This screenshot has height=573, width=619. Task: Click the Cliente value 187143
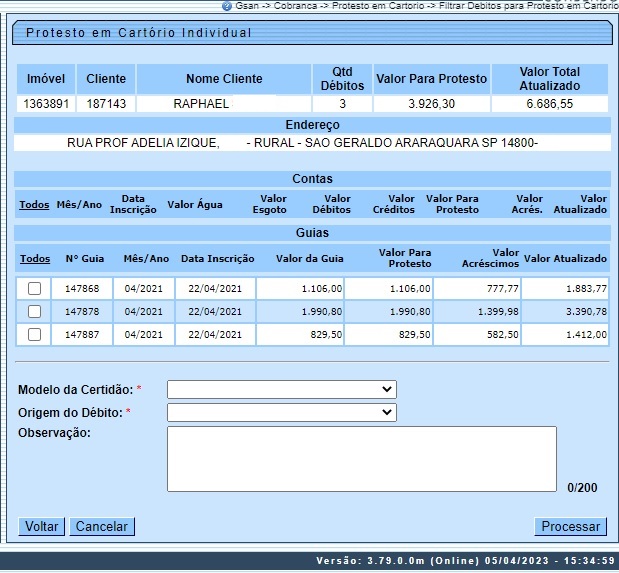(x=106, y=104)
